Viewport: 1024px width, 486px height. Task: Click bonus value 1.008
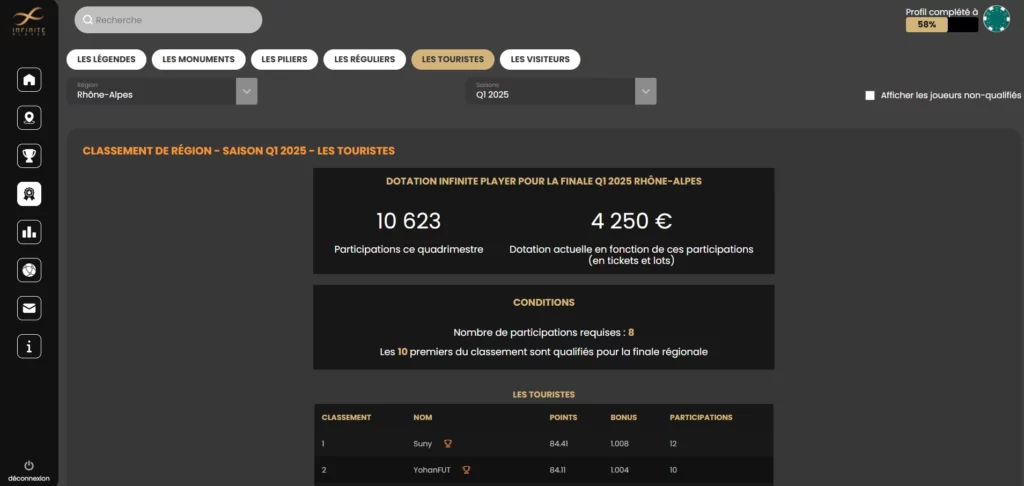(x=619, y=444)
